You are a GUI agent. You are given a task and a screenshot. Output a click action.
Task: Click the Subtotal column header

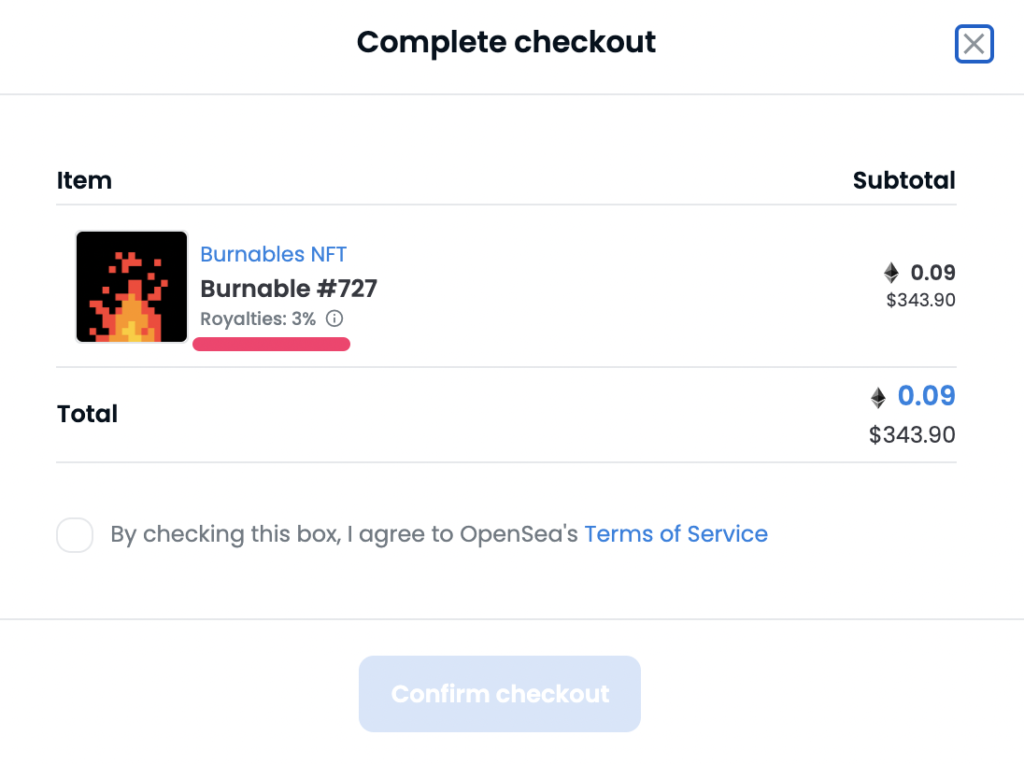[904, 180]
